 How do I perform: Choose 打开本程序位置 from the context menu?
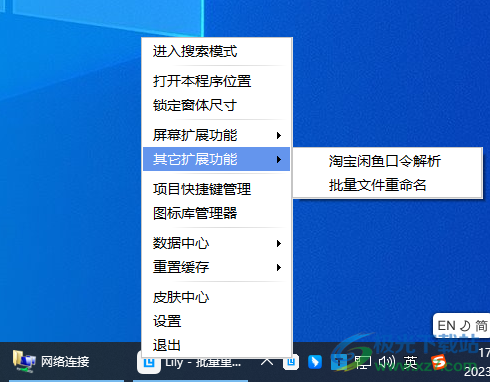tap(217, 81)
